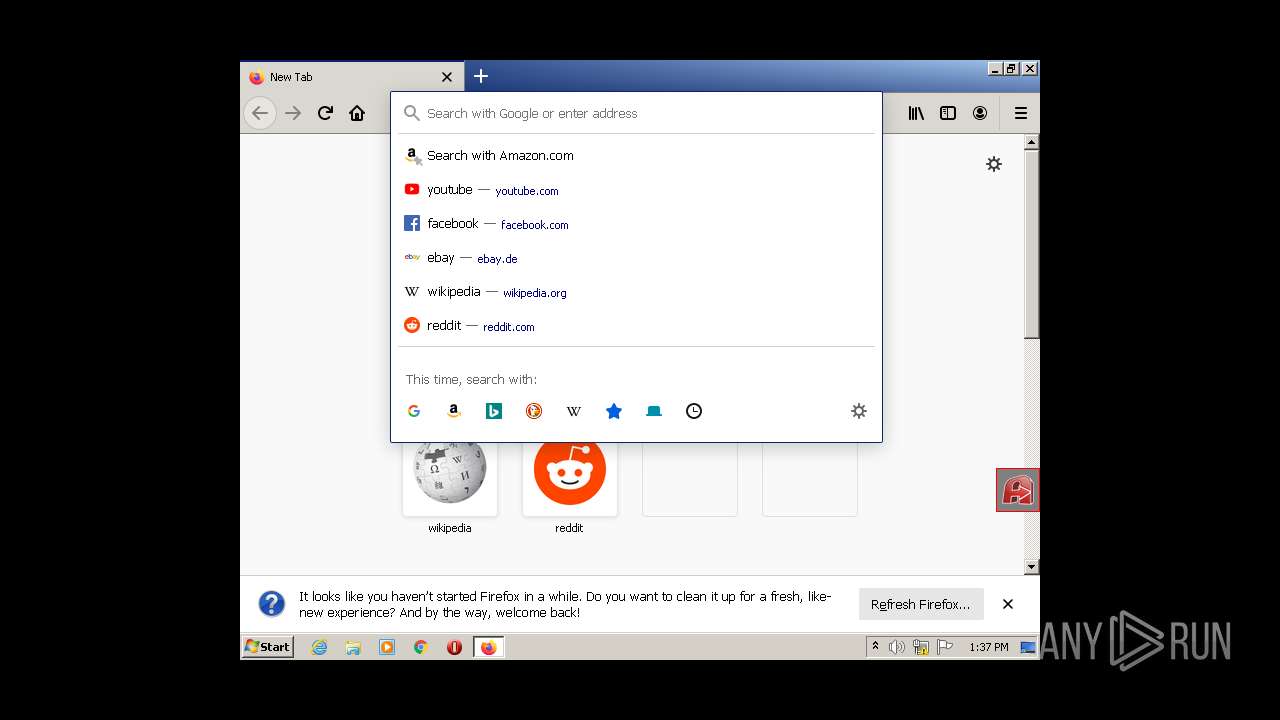Search this time with Wikipedia
The height and width of the screenshot is (720, 1280).
[574, 411]
